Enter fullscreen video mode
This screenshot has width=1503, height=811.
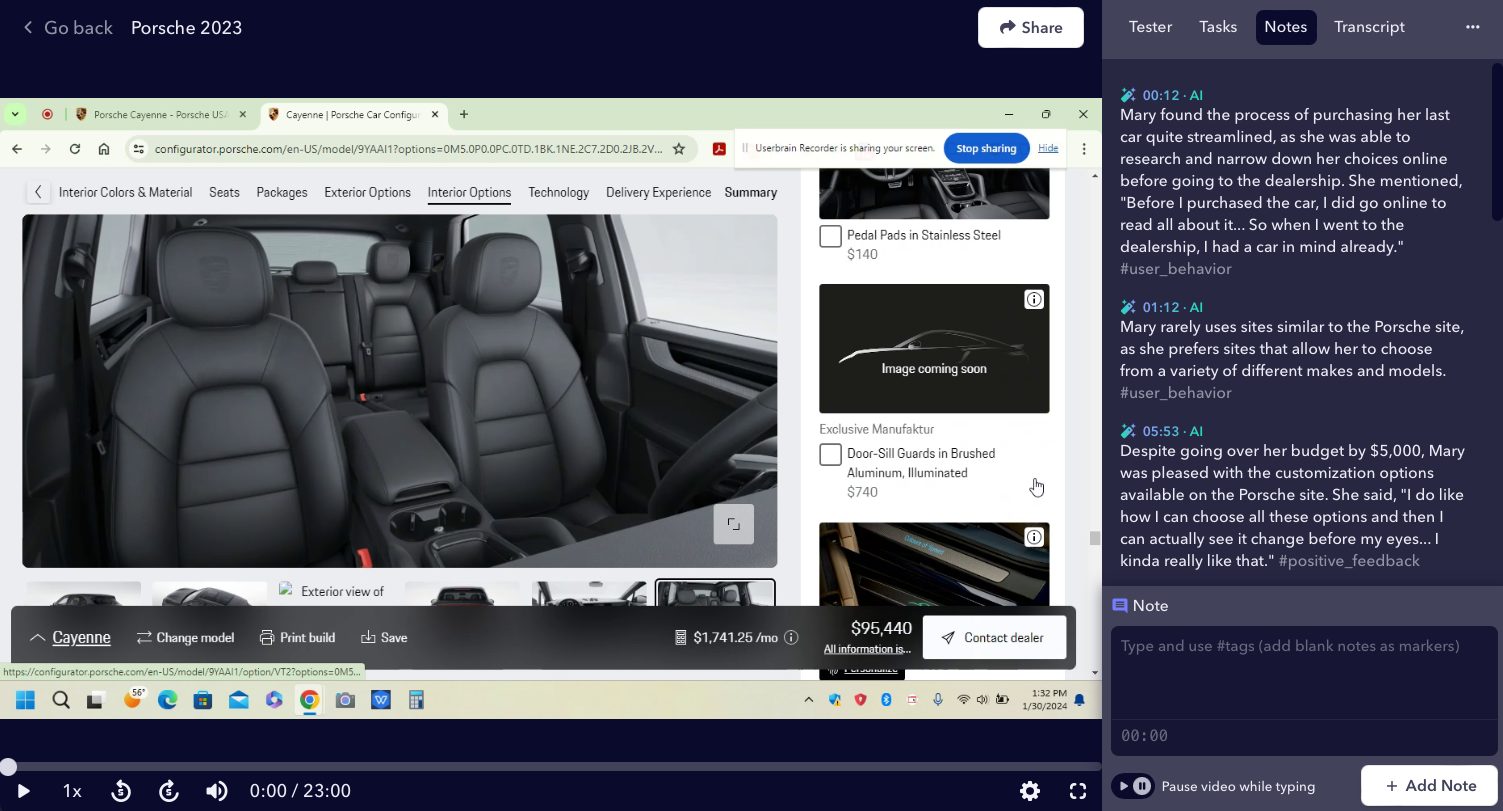[x=1078, y=791]
